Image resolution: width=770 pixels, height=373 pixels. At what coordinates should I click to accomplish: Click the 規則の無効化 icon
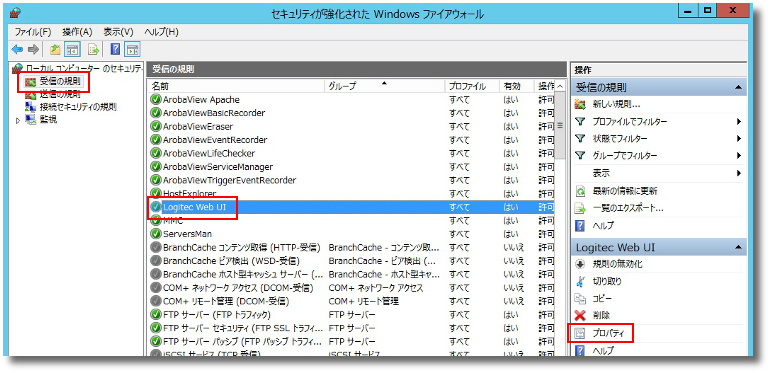coord(581,265)
